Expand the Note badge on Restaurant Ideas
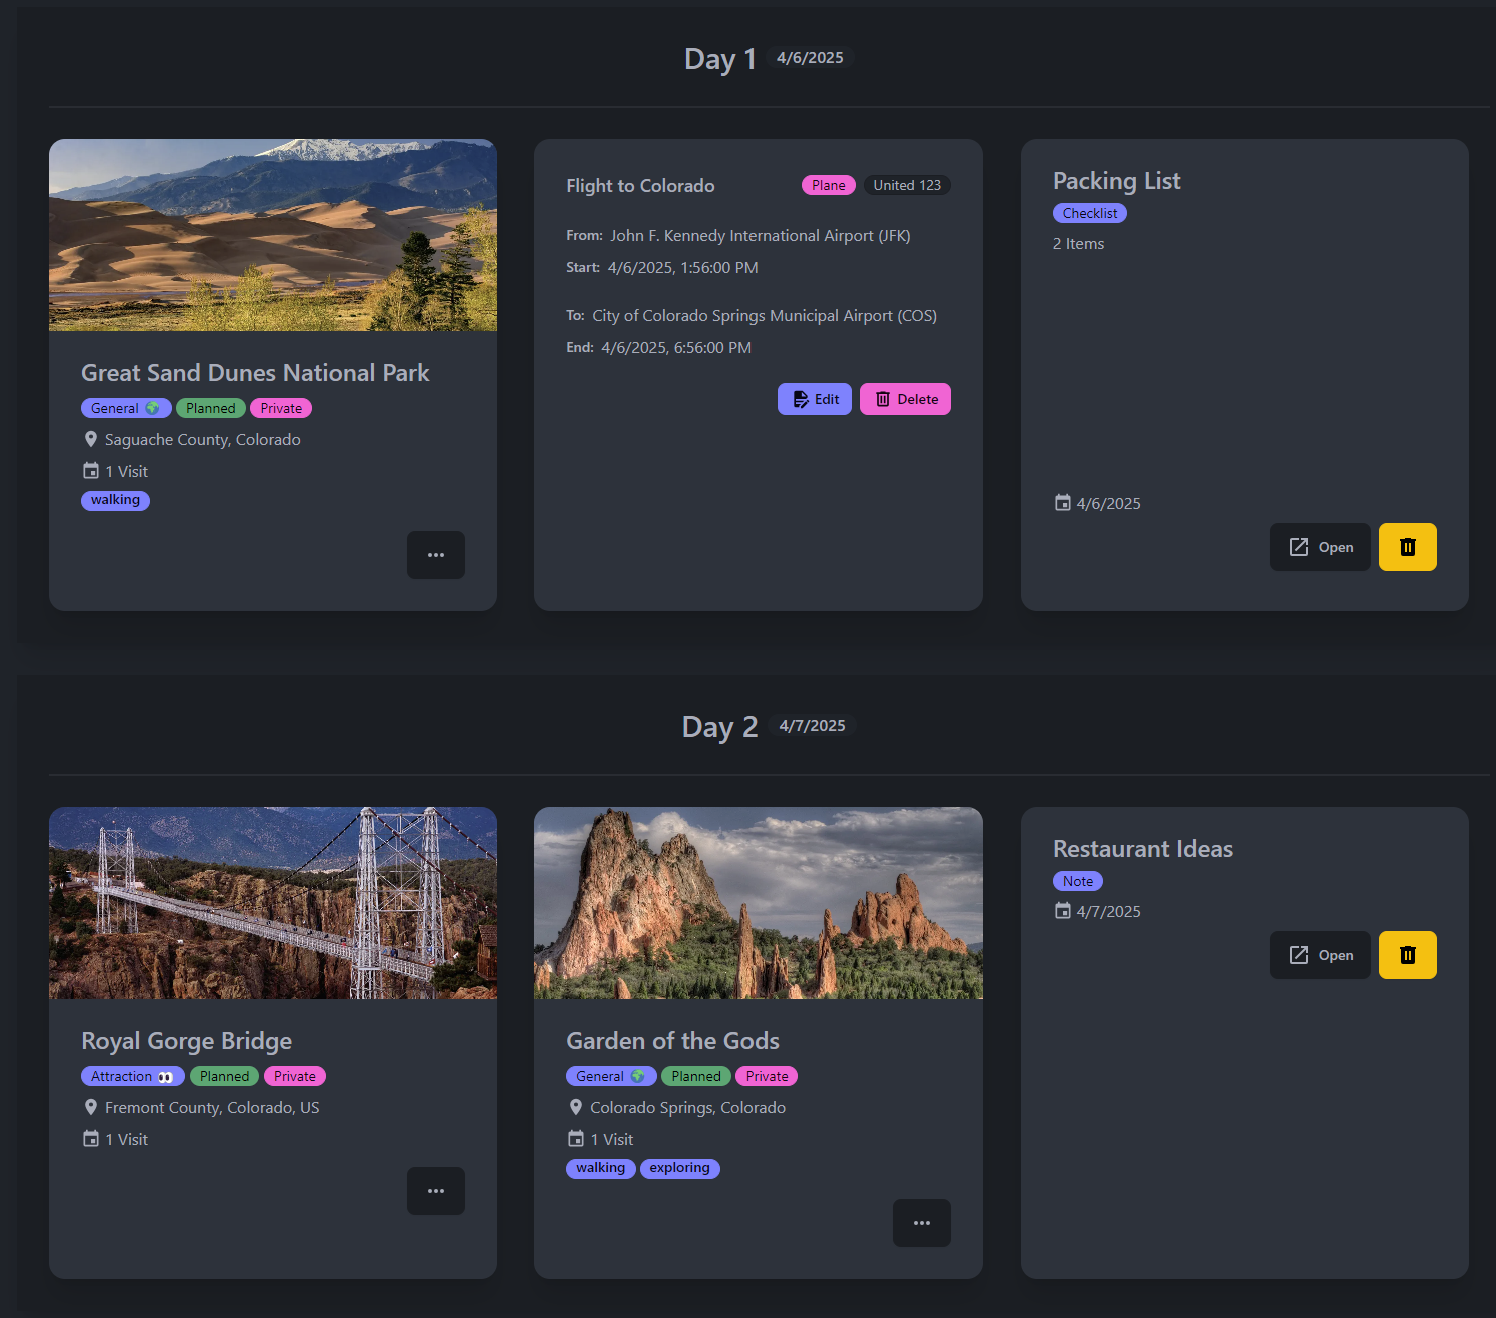This screenshot has height=1318, width=1496. tap(1077, 881)
